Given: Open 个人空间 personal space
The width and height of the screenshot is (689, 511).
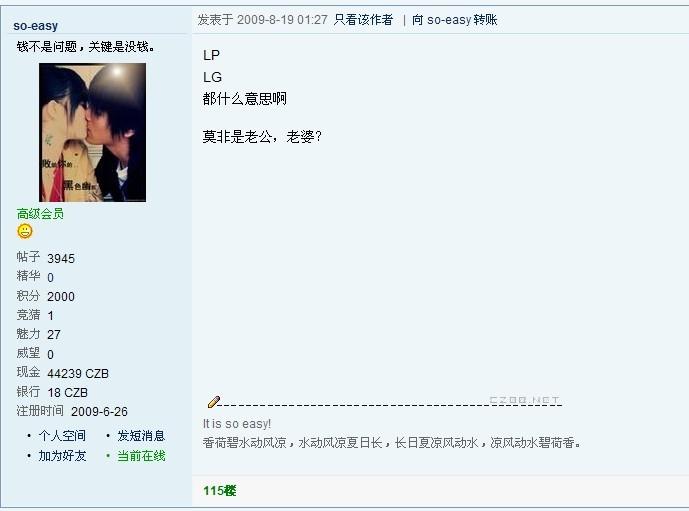Looking at the screenshot, I should tap(62, 436).
